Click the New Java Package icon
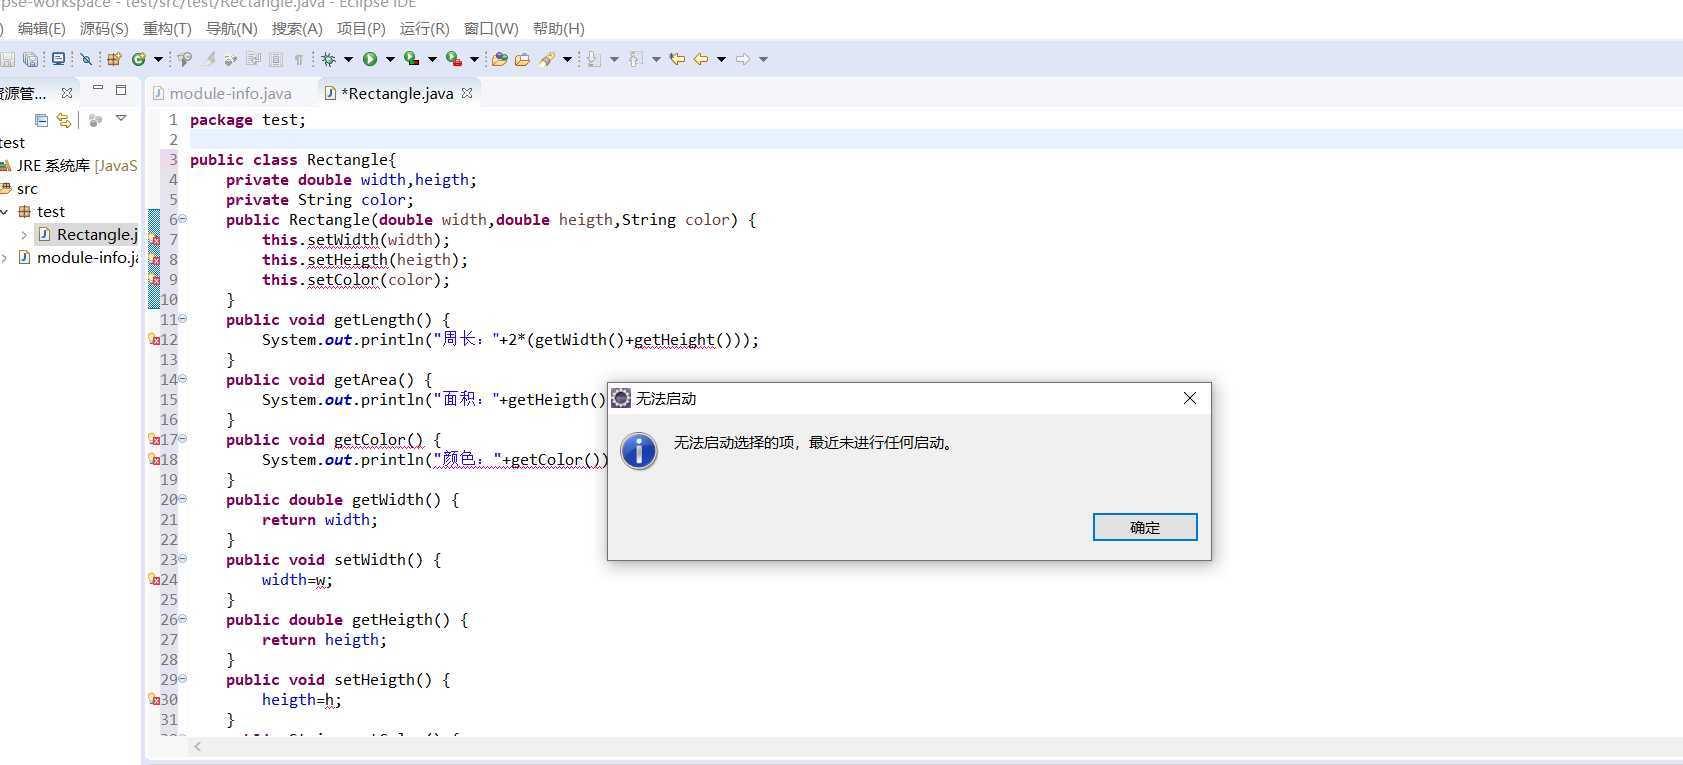Image resolution: width=1683 pixels, height=765 pixels. pos(114,59)
